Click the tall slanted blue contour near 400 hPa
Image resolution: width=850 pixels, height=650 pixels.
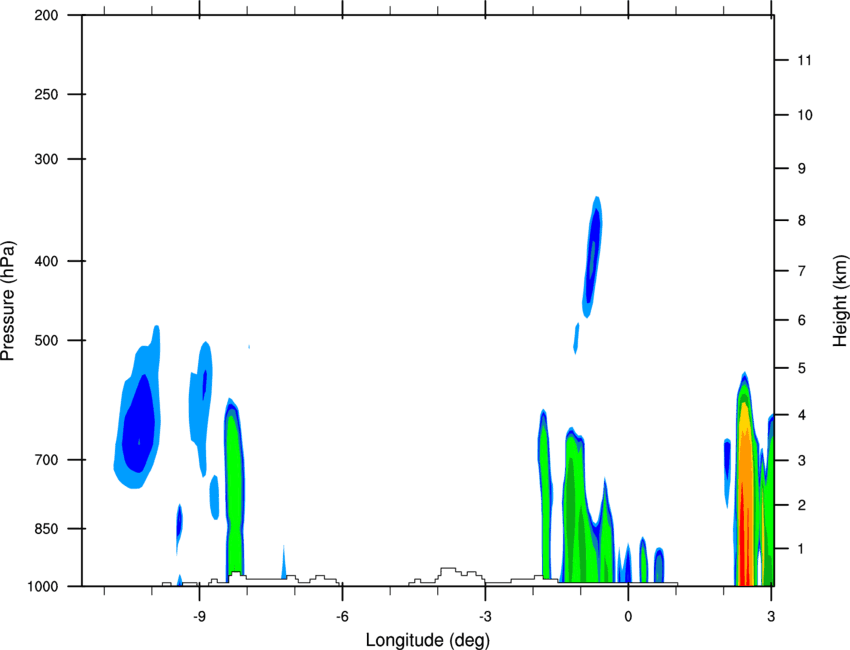(593, 258)
